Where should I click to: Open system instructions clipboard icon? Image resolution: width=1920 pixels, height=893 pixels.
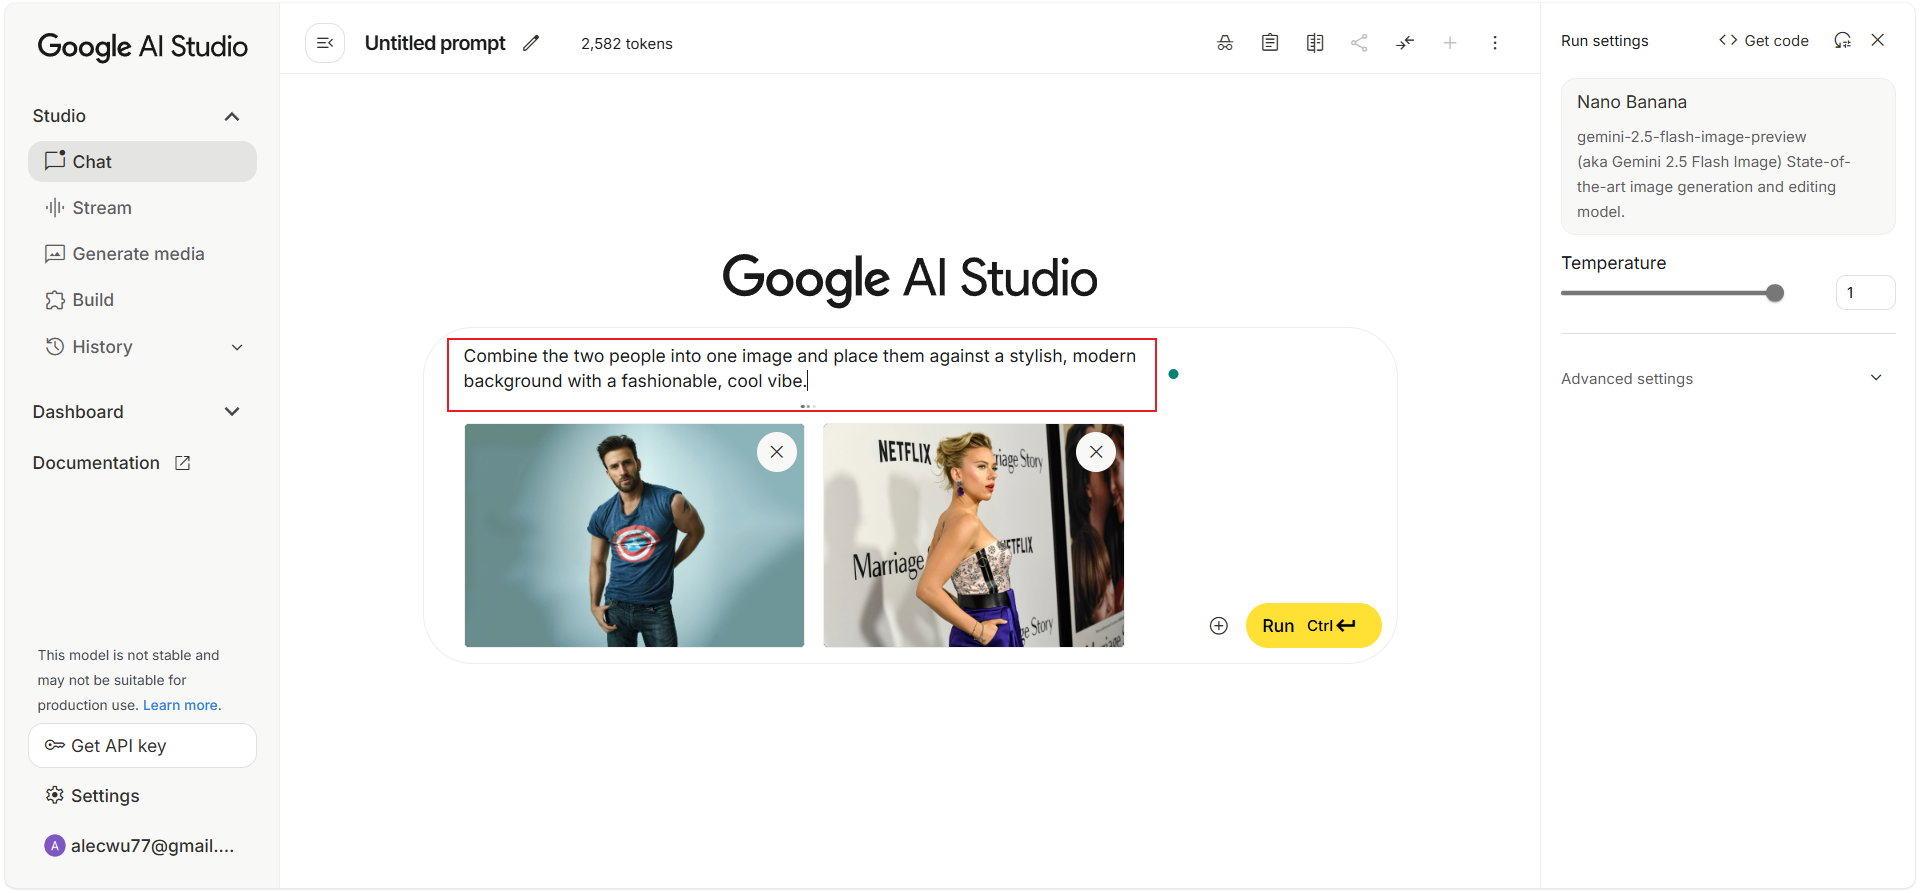click(x=1270, y=43)
